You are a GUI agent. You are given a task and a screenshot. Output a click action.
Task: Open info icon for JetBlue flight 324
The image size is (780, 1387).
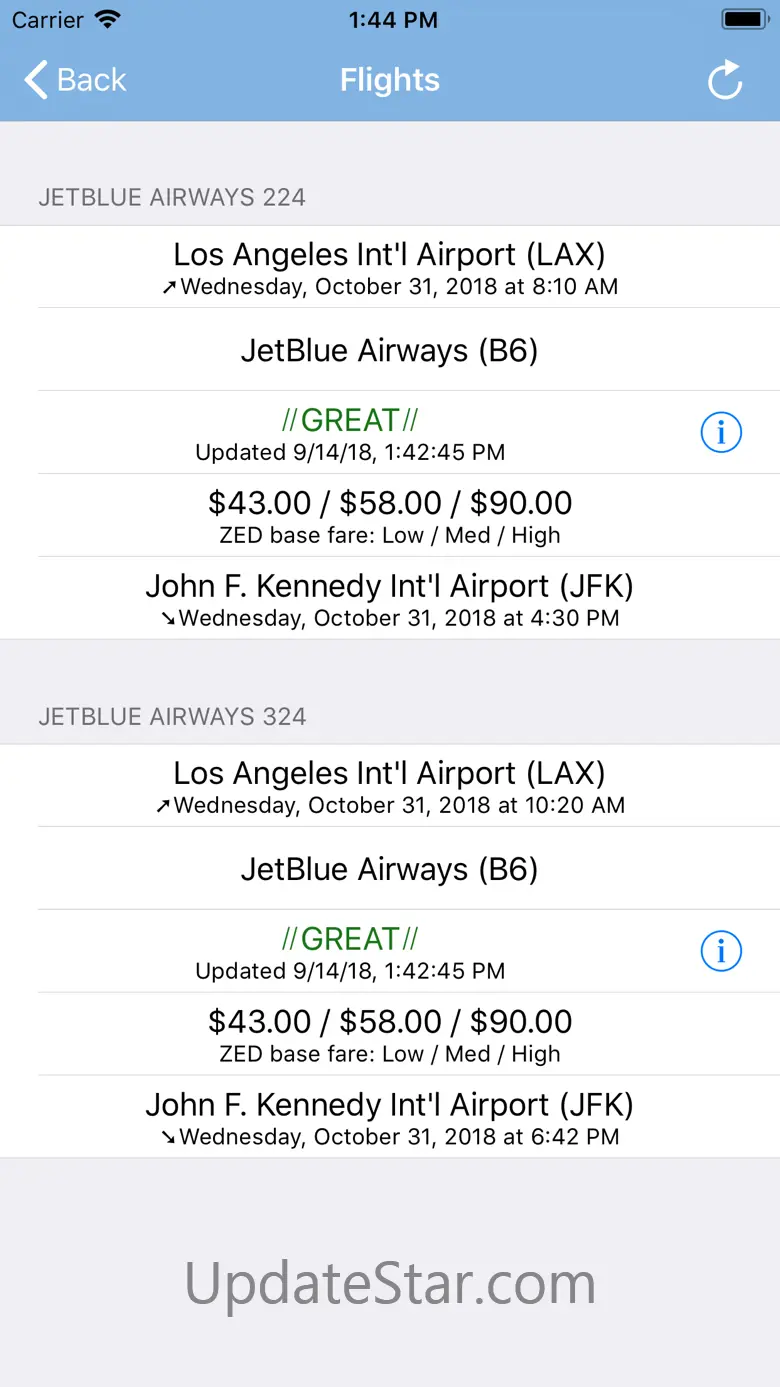721,951
